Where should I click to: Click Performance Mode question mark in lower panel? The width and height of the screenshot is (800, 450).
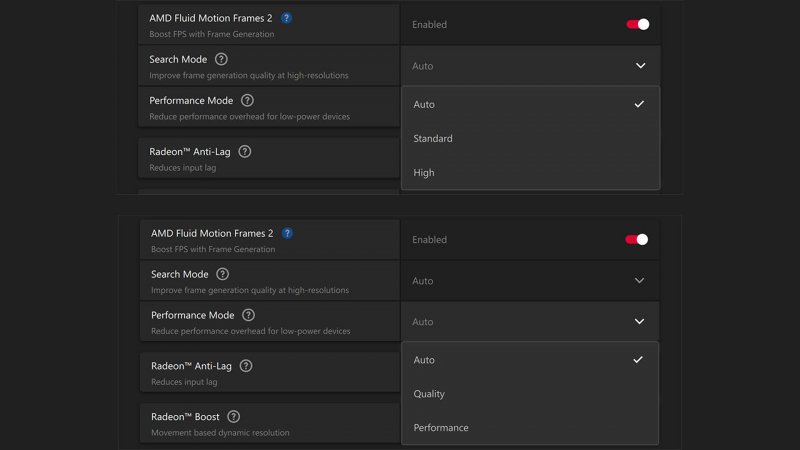tap(248, 315)
